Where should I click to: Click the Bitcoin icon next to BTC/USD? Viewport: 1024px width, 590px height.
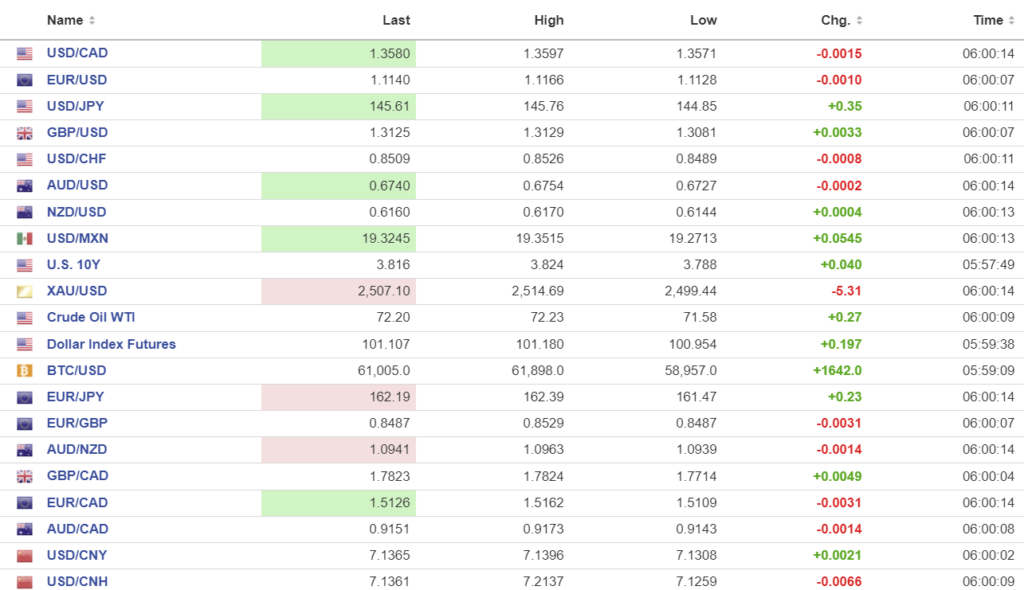(25, 371)
